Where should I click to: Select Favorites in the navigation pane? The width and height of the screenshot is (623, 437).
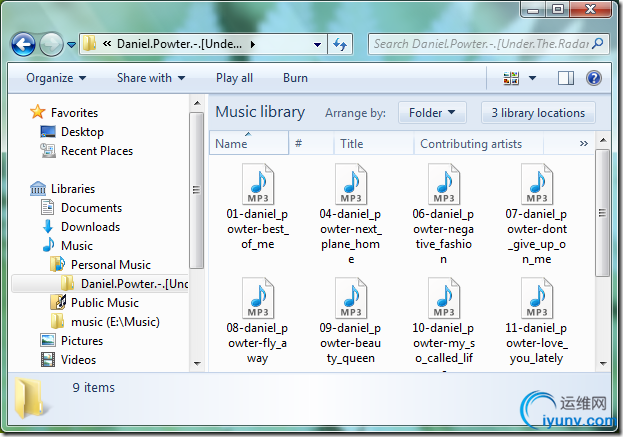(74, 113)
